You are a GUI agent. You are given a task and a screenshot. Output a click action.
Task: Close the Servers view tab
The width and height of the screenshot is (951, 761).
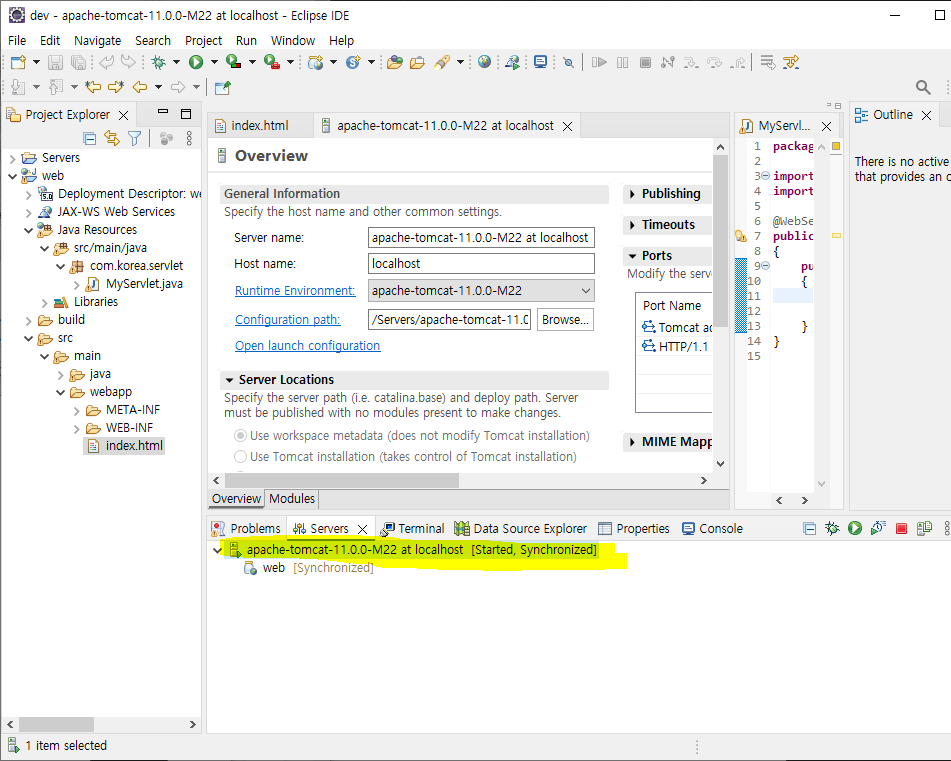pyautogui.click(x=363, y=529)
